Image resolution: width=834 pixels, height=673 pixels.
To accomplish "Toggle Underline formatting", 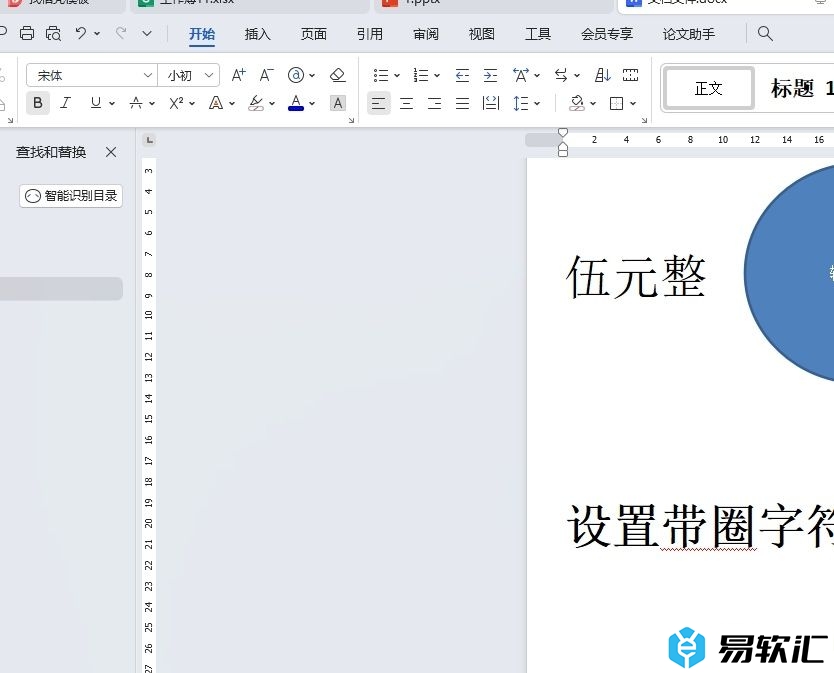I will tap(96, 103).
